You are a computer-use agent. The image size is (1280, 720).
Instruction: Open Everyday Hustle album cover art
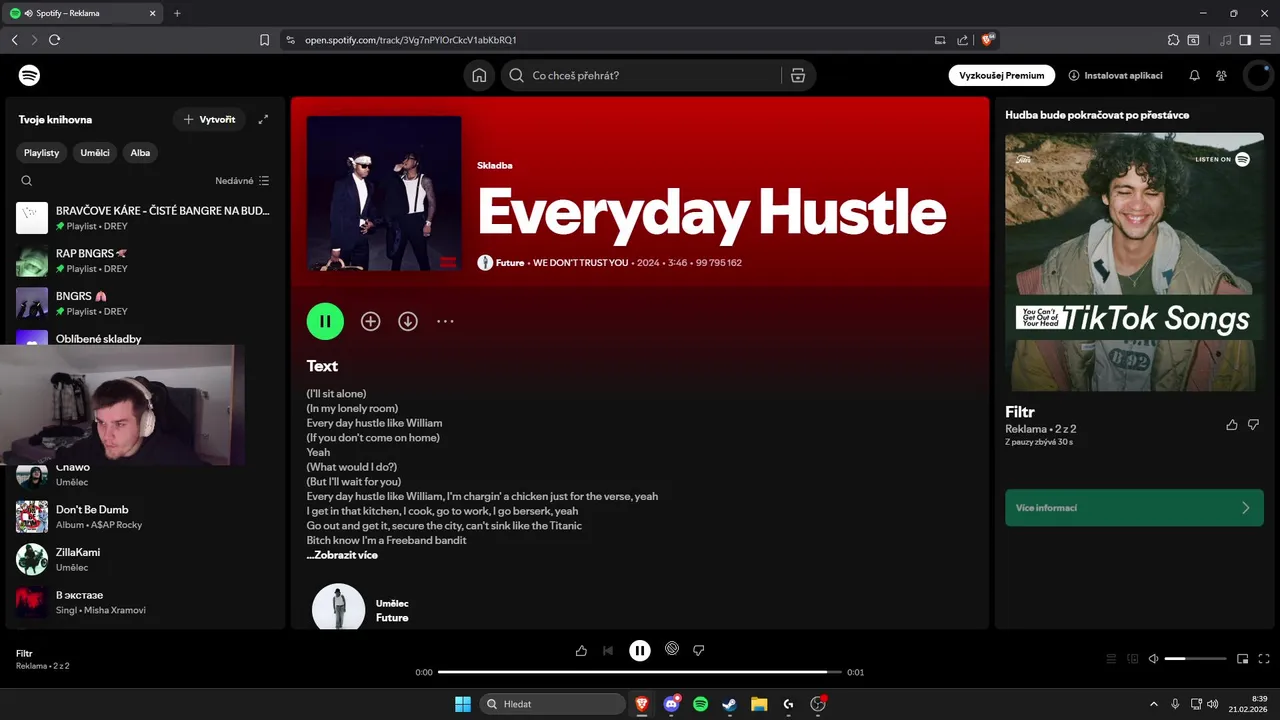pos(384,193)
